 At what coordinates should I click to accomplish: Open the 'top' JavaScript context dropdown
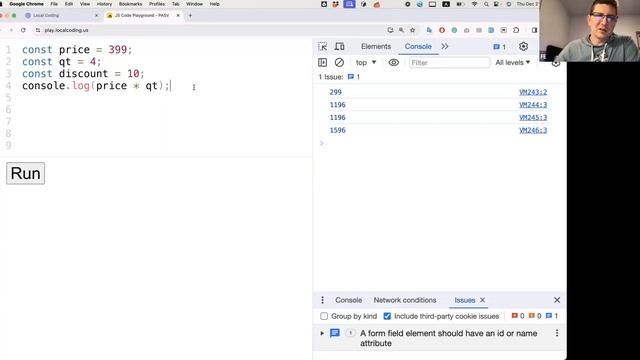[366, 62]
